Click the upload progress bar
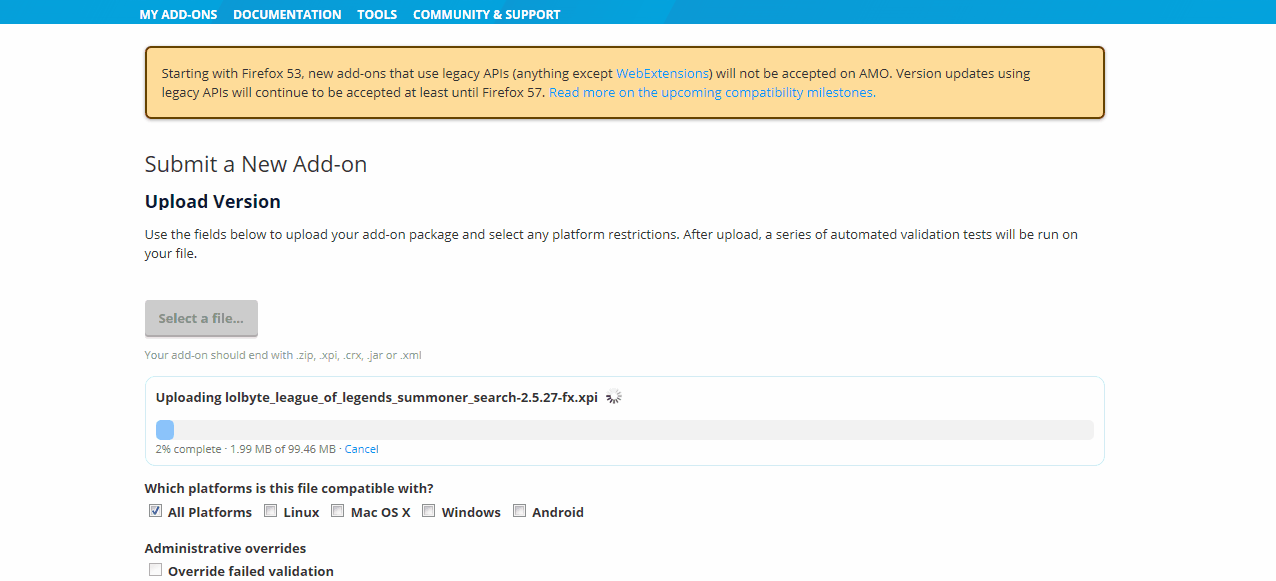Screen dimensions: 1276x581 [624, 430]
